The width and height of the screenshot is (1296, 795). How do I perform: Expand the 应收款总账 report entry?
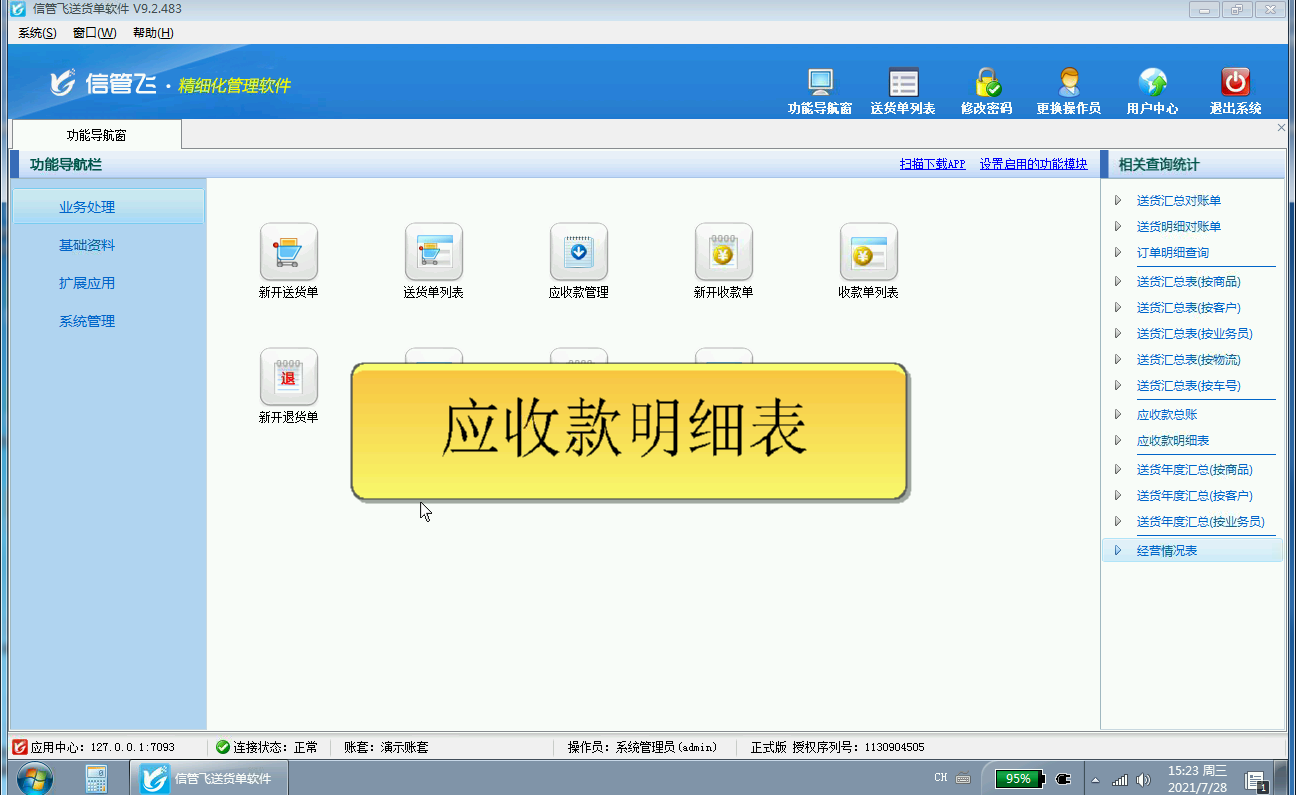pos(1166,415)
